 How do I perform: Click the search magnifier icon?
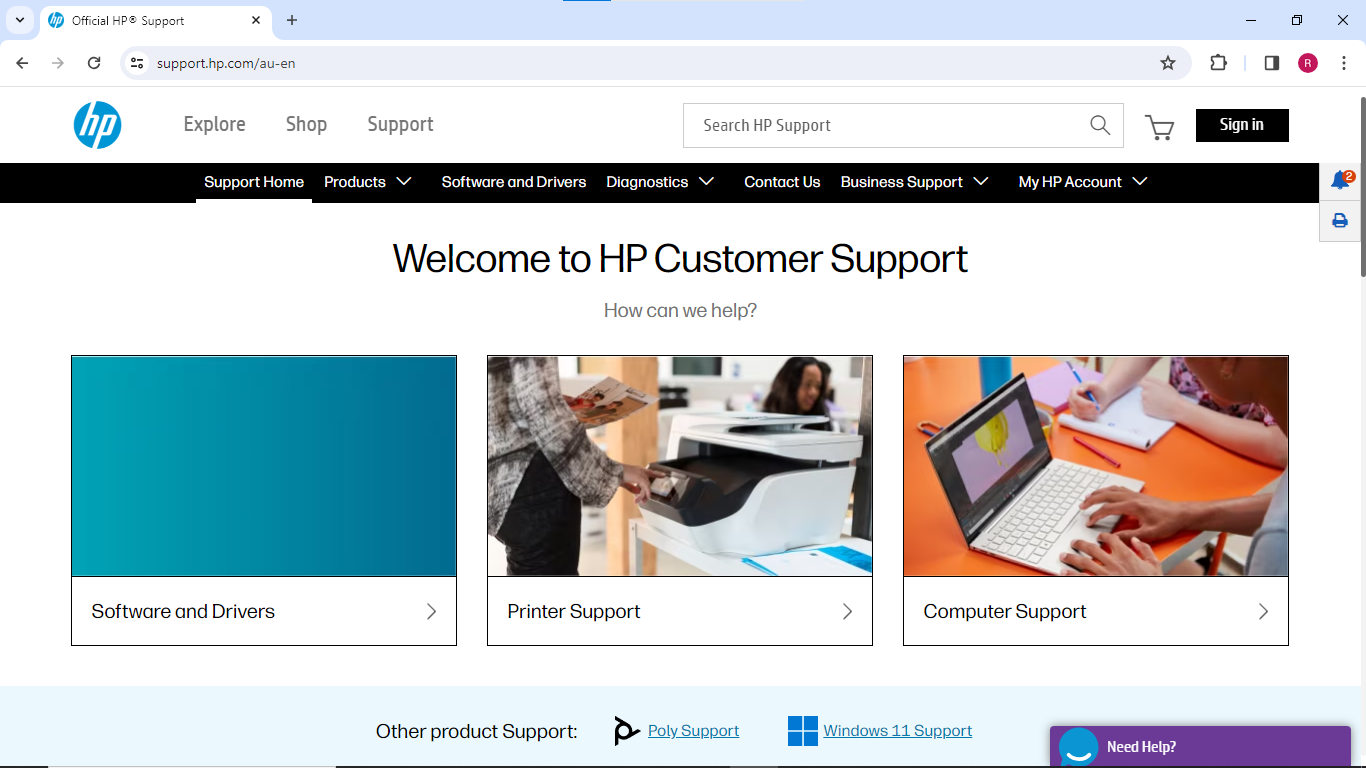coord(1100,125)
